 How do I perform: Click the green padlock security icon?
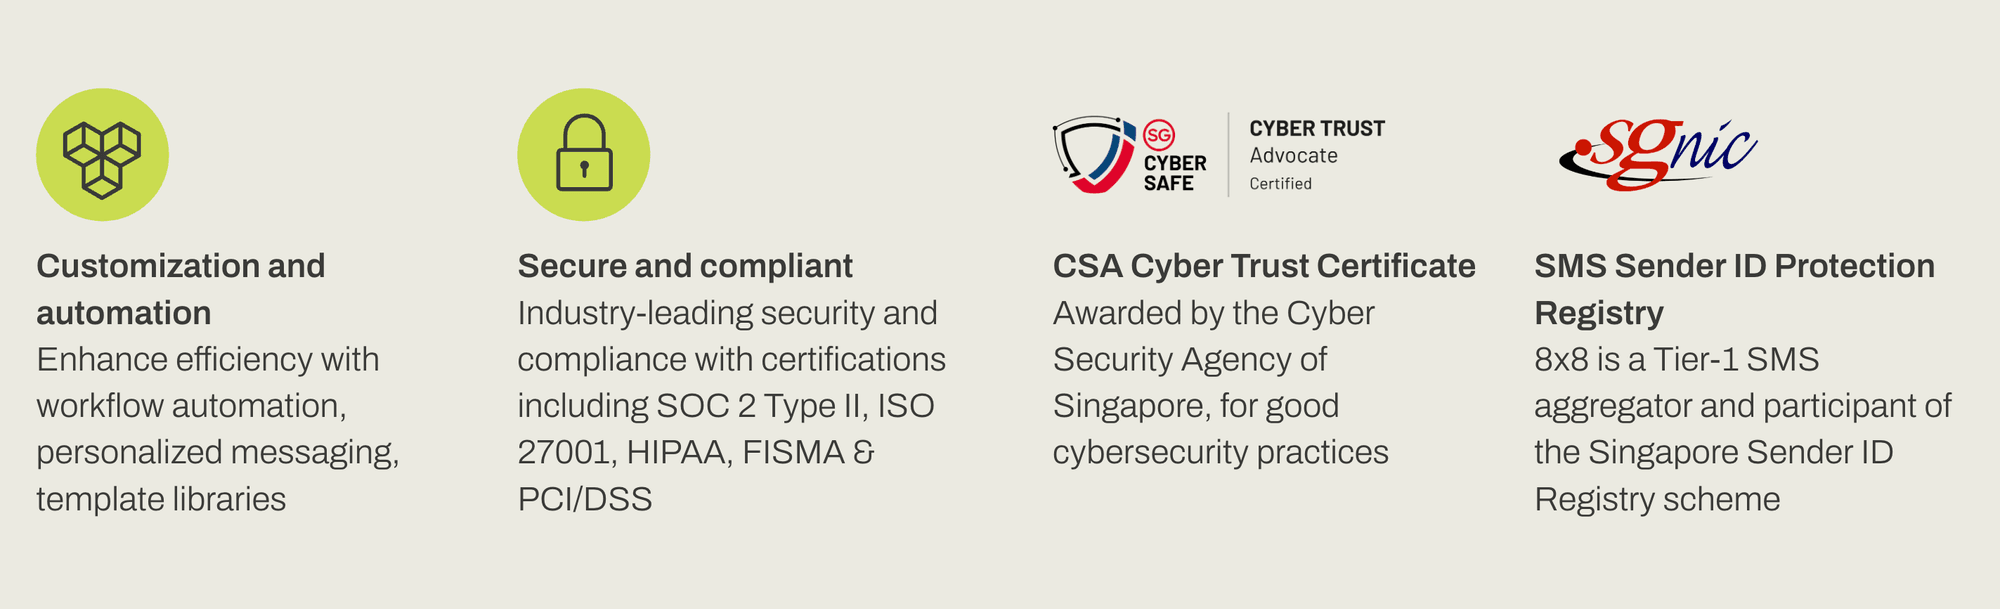pos(584,155)
